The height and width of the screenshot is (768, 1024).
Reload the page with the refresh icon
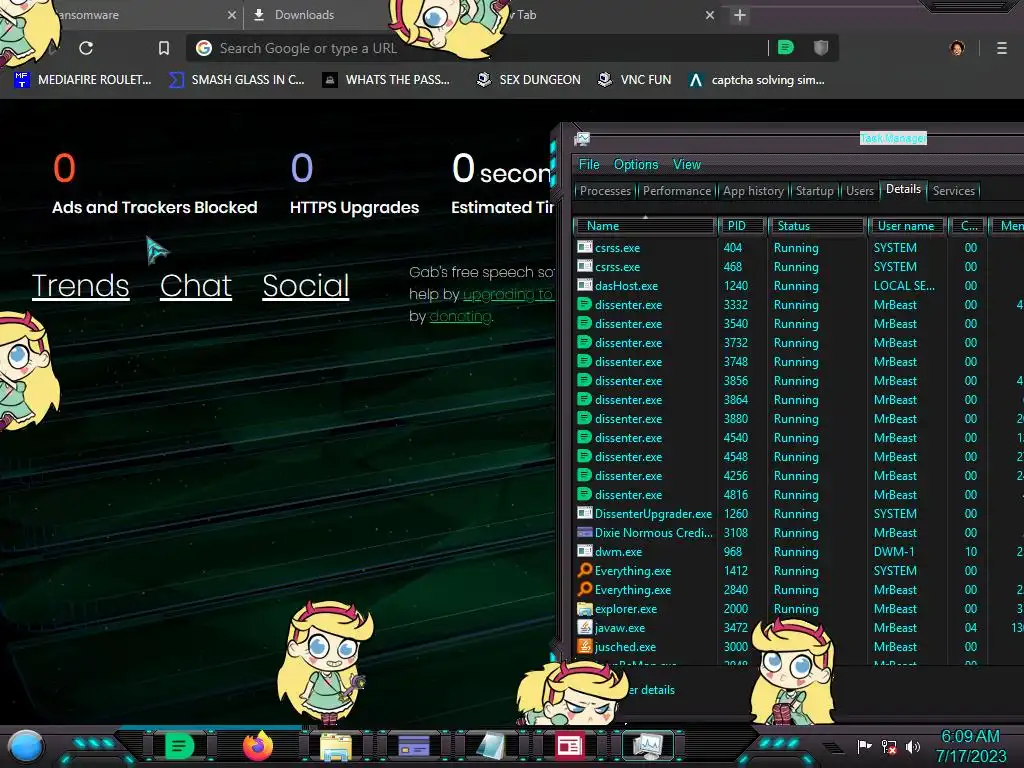click(x=86, y=48)
